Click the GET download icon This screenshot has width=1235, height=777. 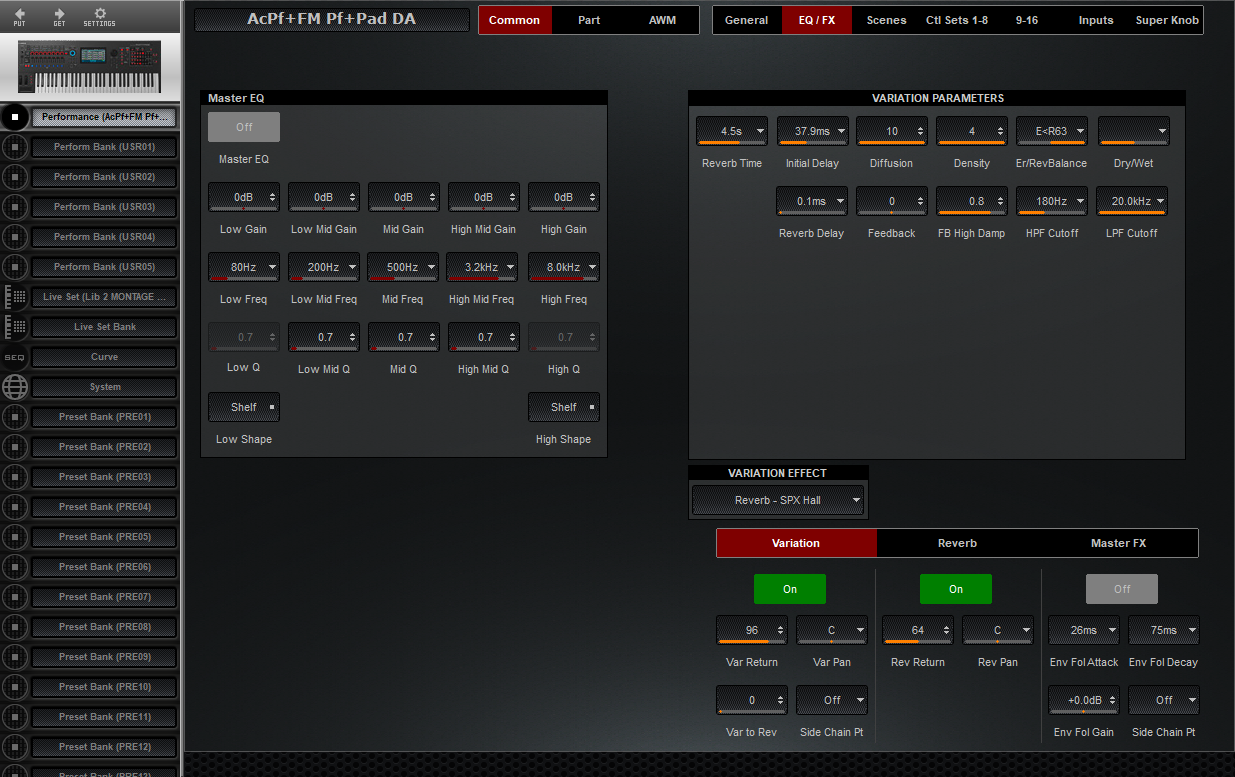coord(59,15)
